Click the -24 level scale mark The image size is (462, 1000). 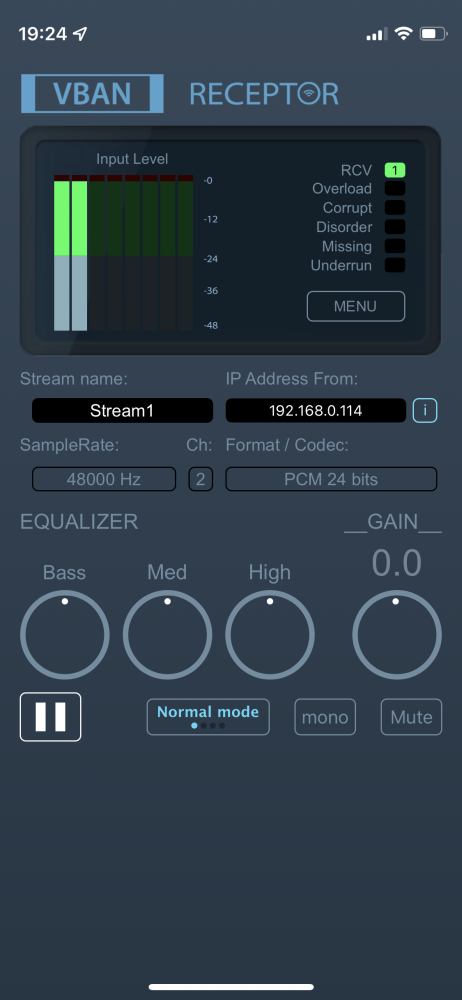(211, 259)
